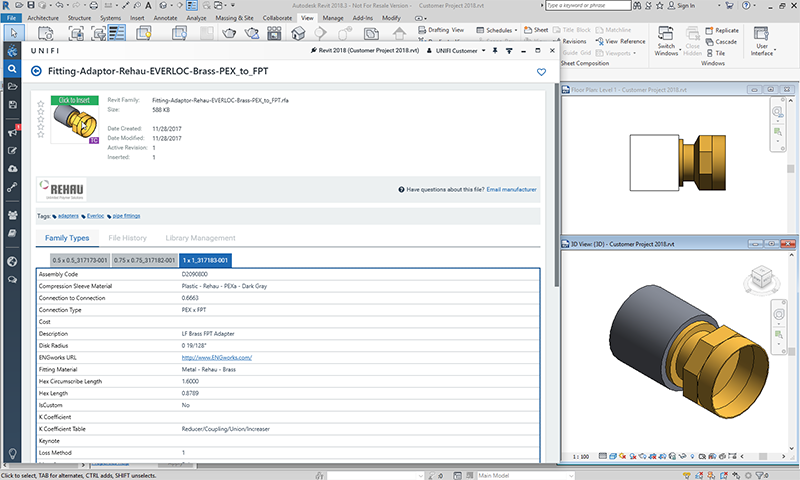
Task: Open the cloud upload icon in UNIFI sidebar
Action: pyautogui.click(x=12, y=169)
